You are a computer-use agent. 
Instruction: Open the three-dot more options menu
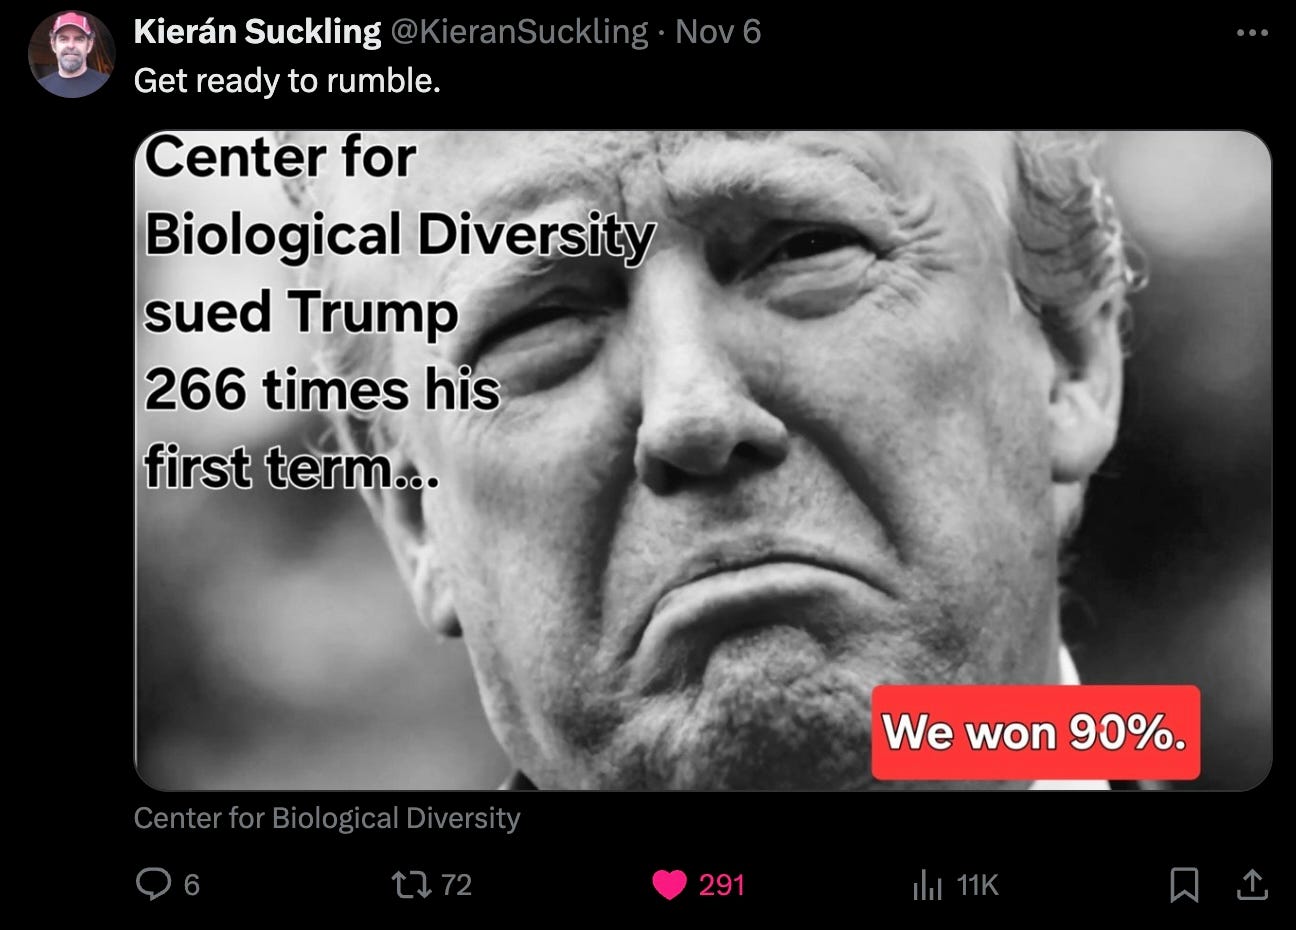point(1252,33)
